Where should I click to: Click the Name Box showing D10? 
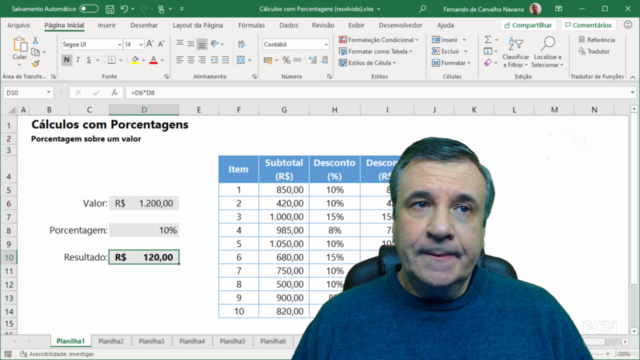(x=28, y=93)
